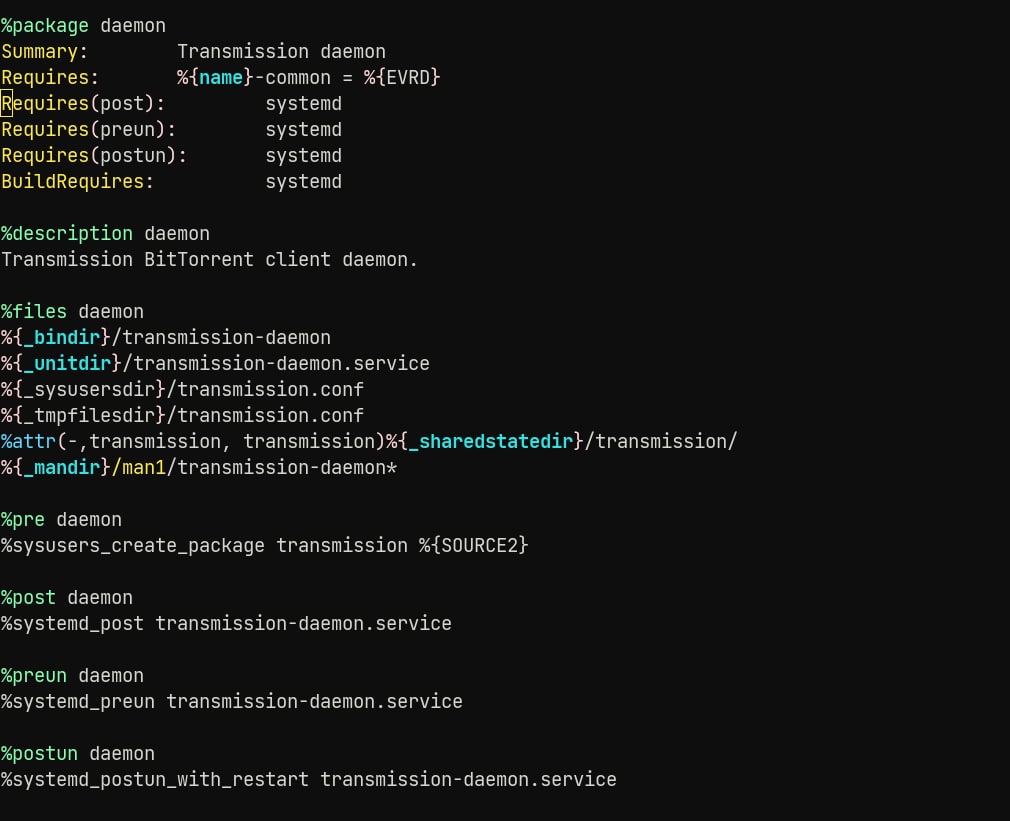The width and height of the screenshot is (1010, 821).
Task: Click 'daemon' after the %package directive
Action: 133,26
